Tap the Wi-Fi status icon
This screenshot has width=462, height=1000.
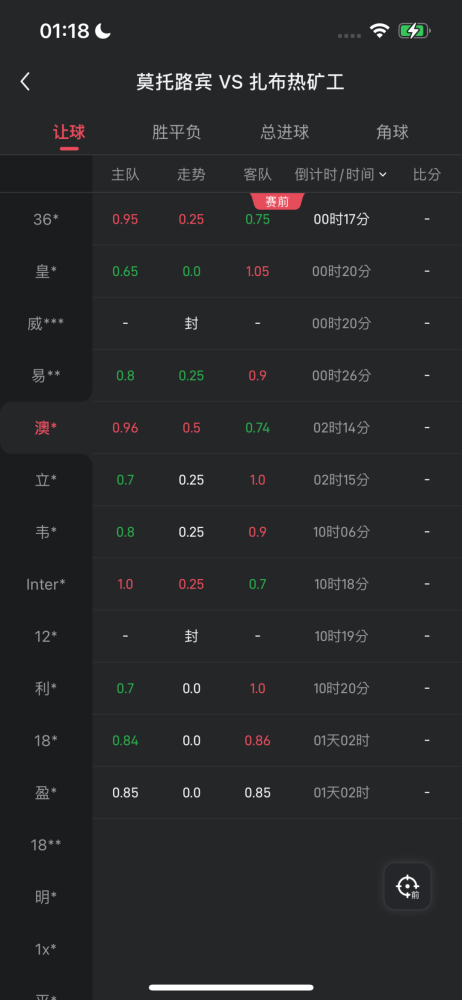380,31
